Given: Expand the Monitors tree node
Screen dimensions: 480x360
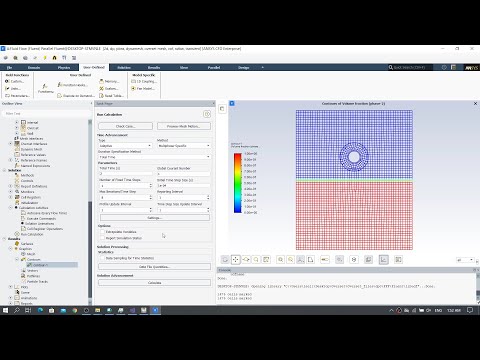Looking at the screenshot, I should click(x=11, y=192).
